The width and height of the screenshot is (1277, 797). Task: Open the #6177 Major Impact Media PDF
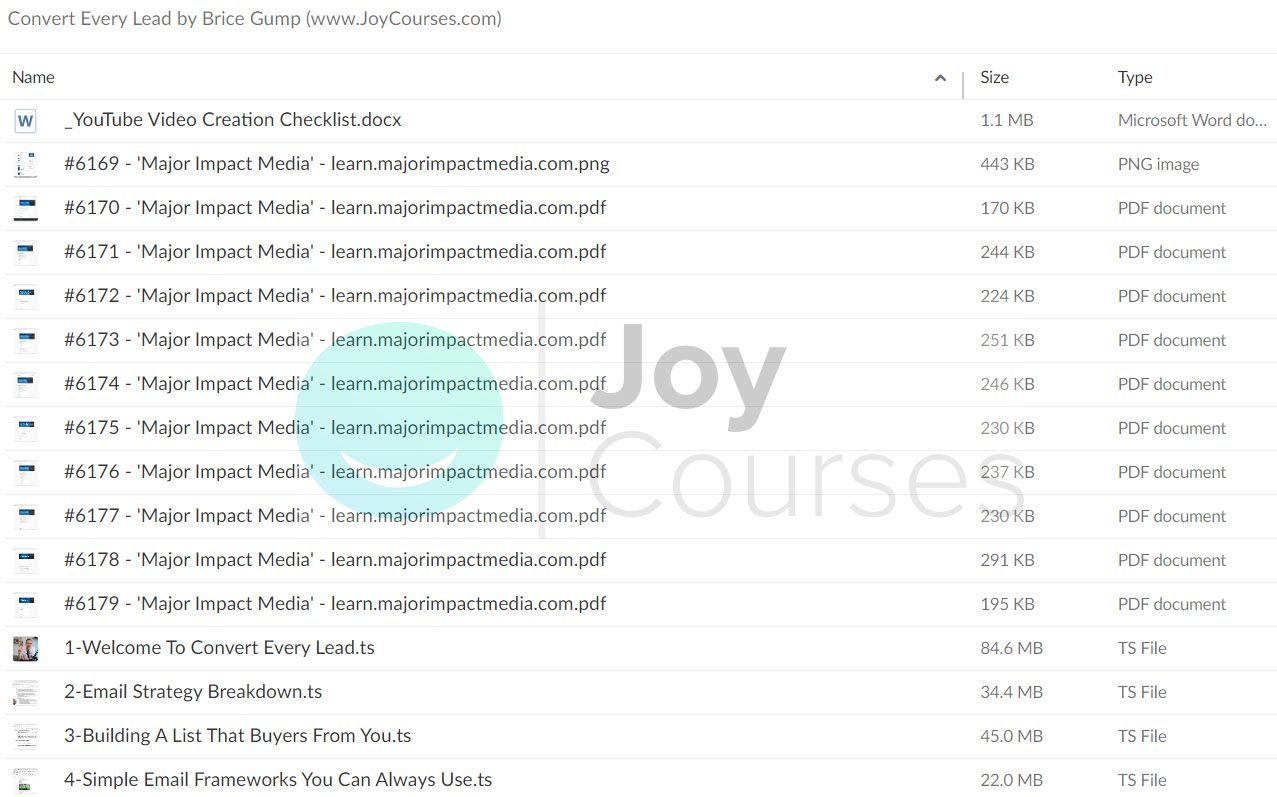[335, 516]
